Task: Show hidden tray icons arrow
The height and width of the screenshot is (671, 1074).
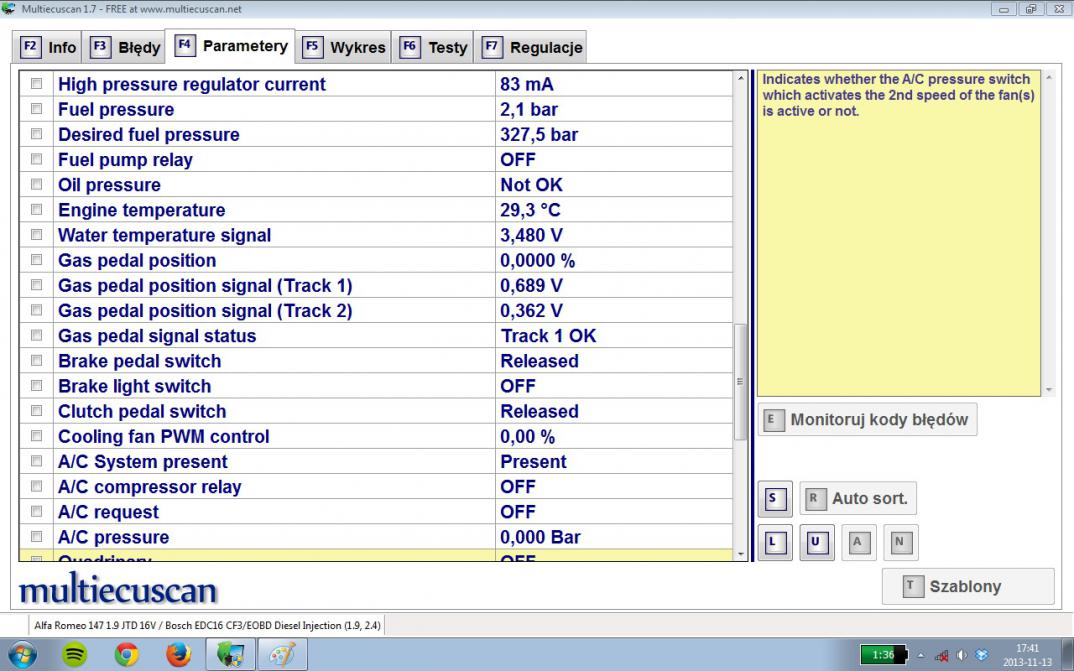Action: 921,655
